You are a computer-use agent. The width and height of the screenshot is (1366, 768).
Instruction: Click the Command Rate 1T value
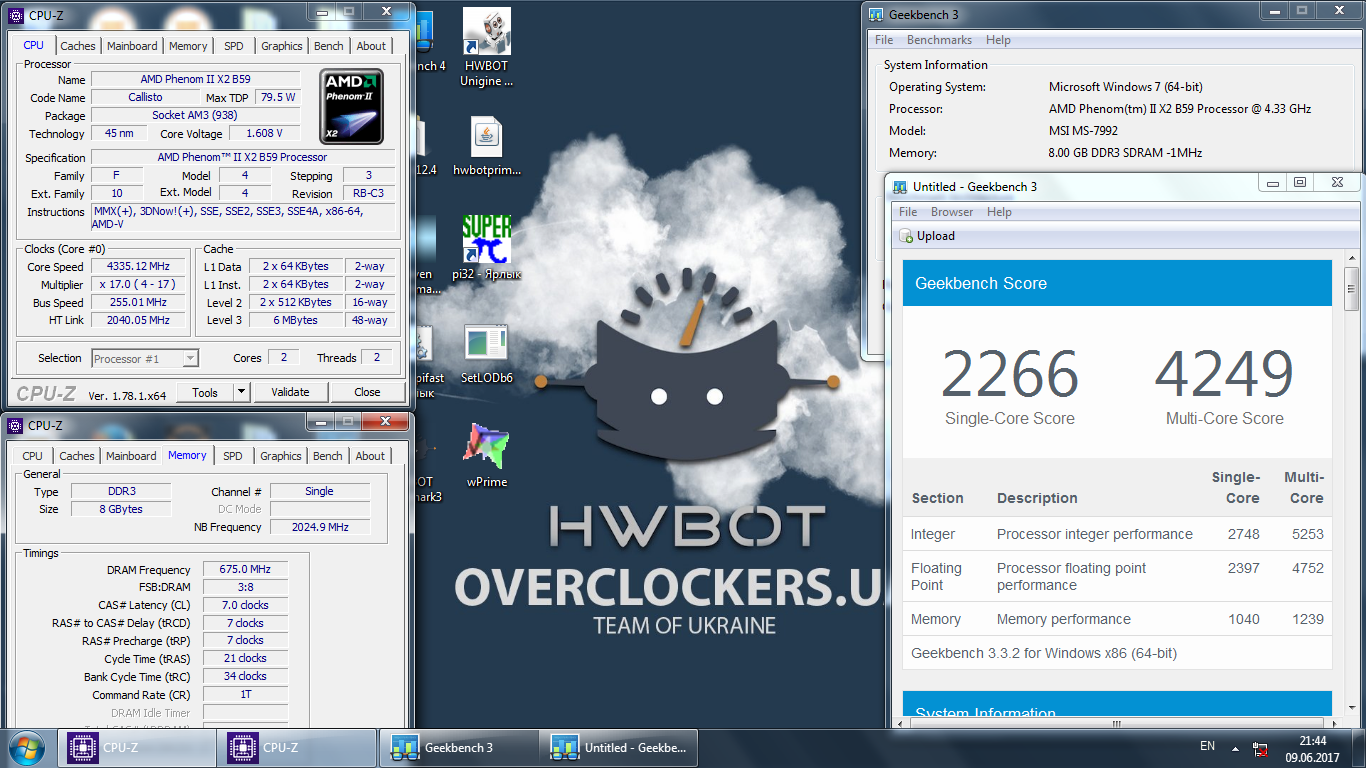pos(245,695)
